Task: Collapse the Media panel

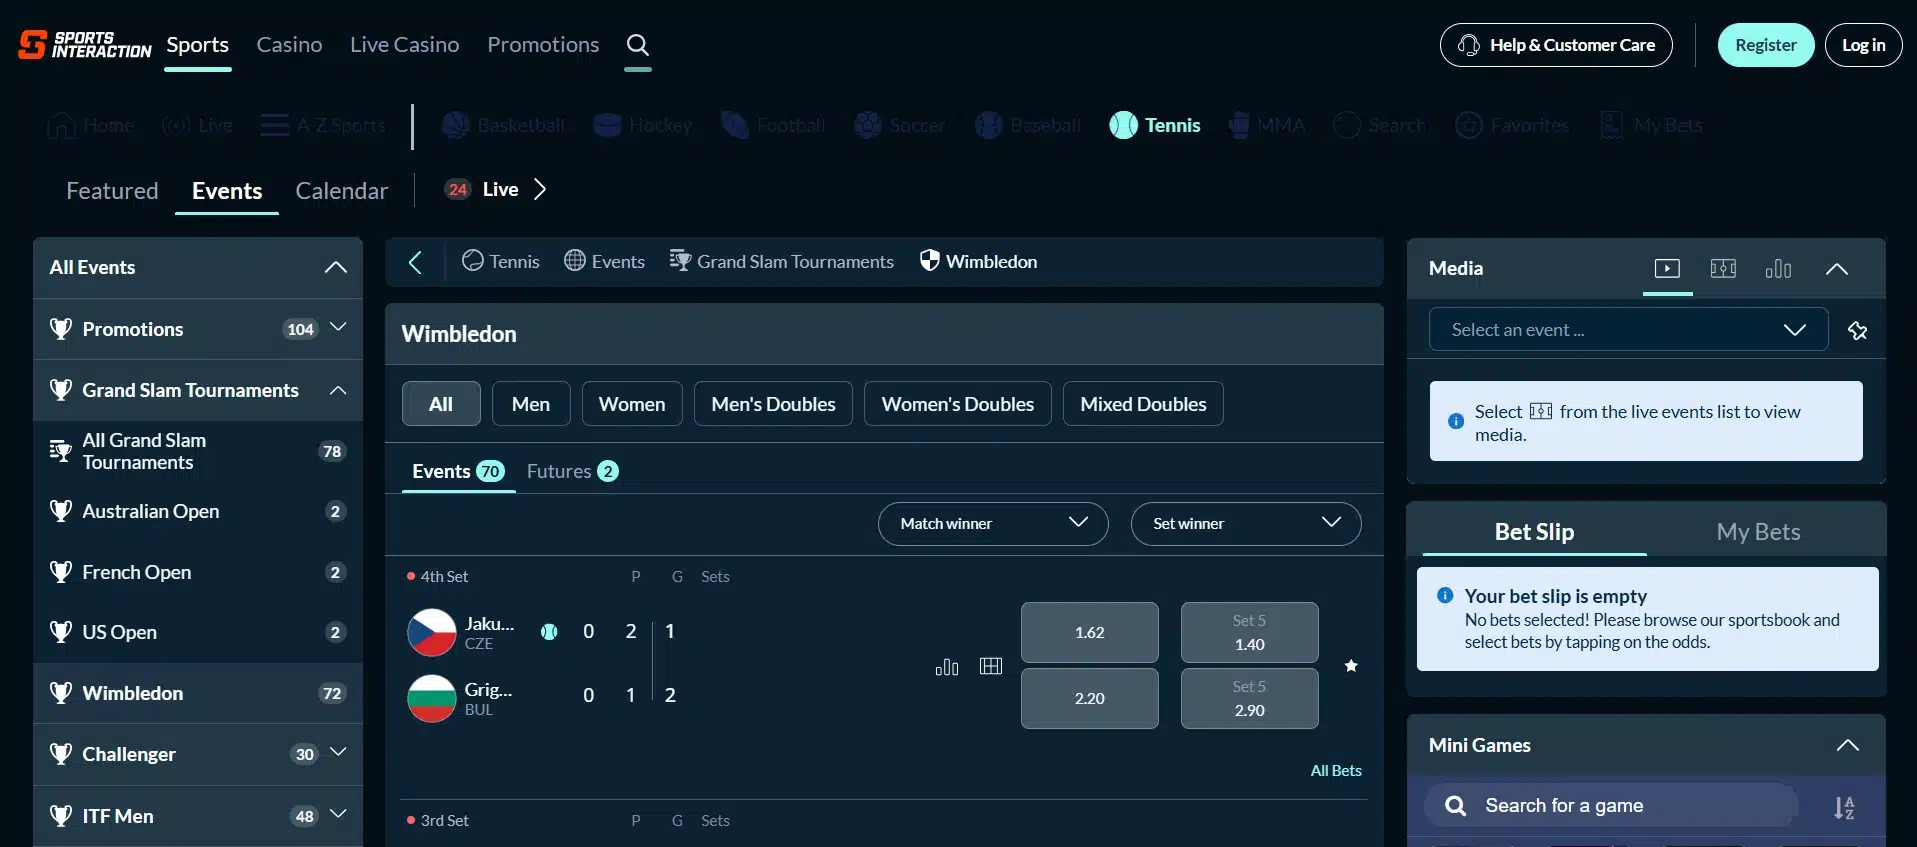Action: pos(1837,268)
